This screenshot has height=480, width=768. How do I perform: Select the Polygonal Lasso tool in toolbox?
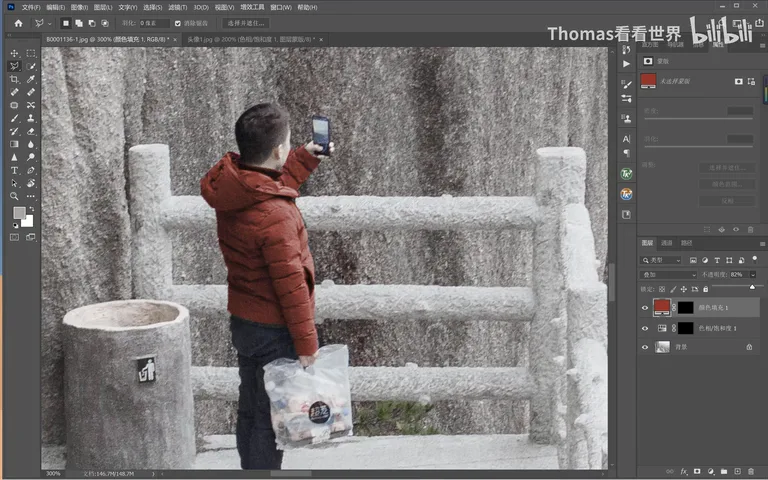14,66
